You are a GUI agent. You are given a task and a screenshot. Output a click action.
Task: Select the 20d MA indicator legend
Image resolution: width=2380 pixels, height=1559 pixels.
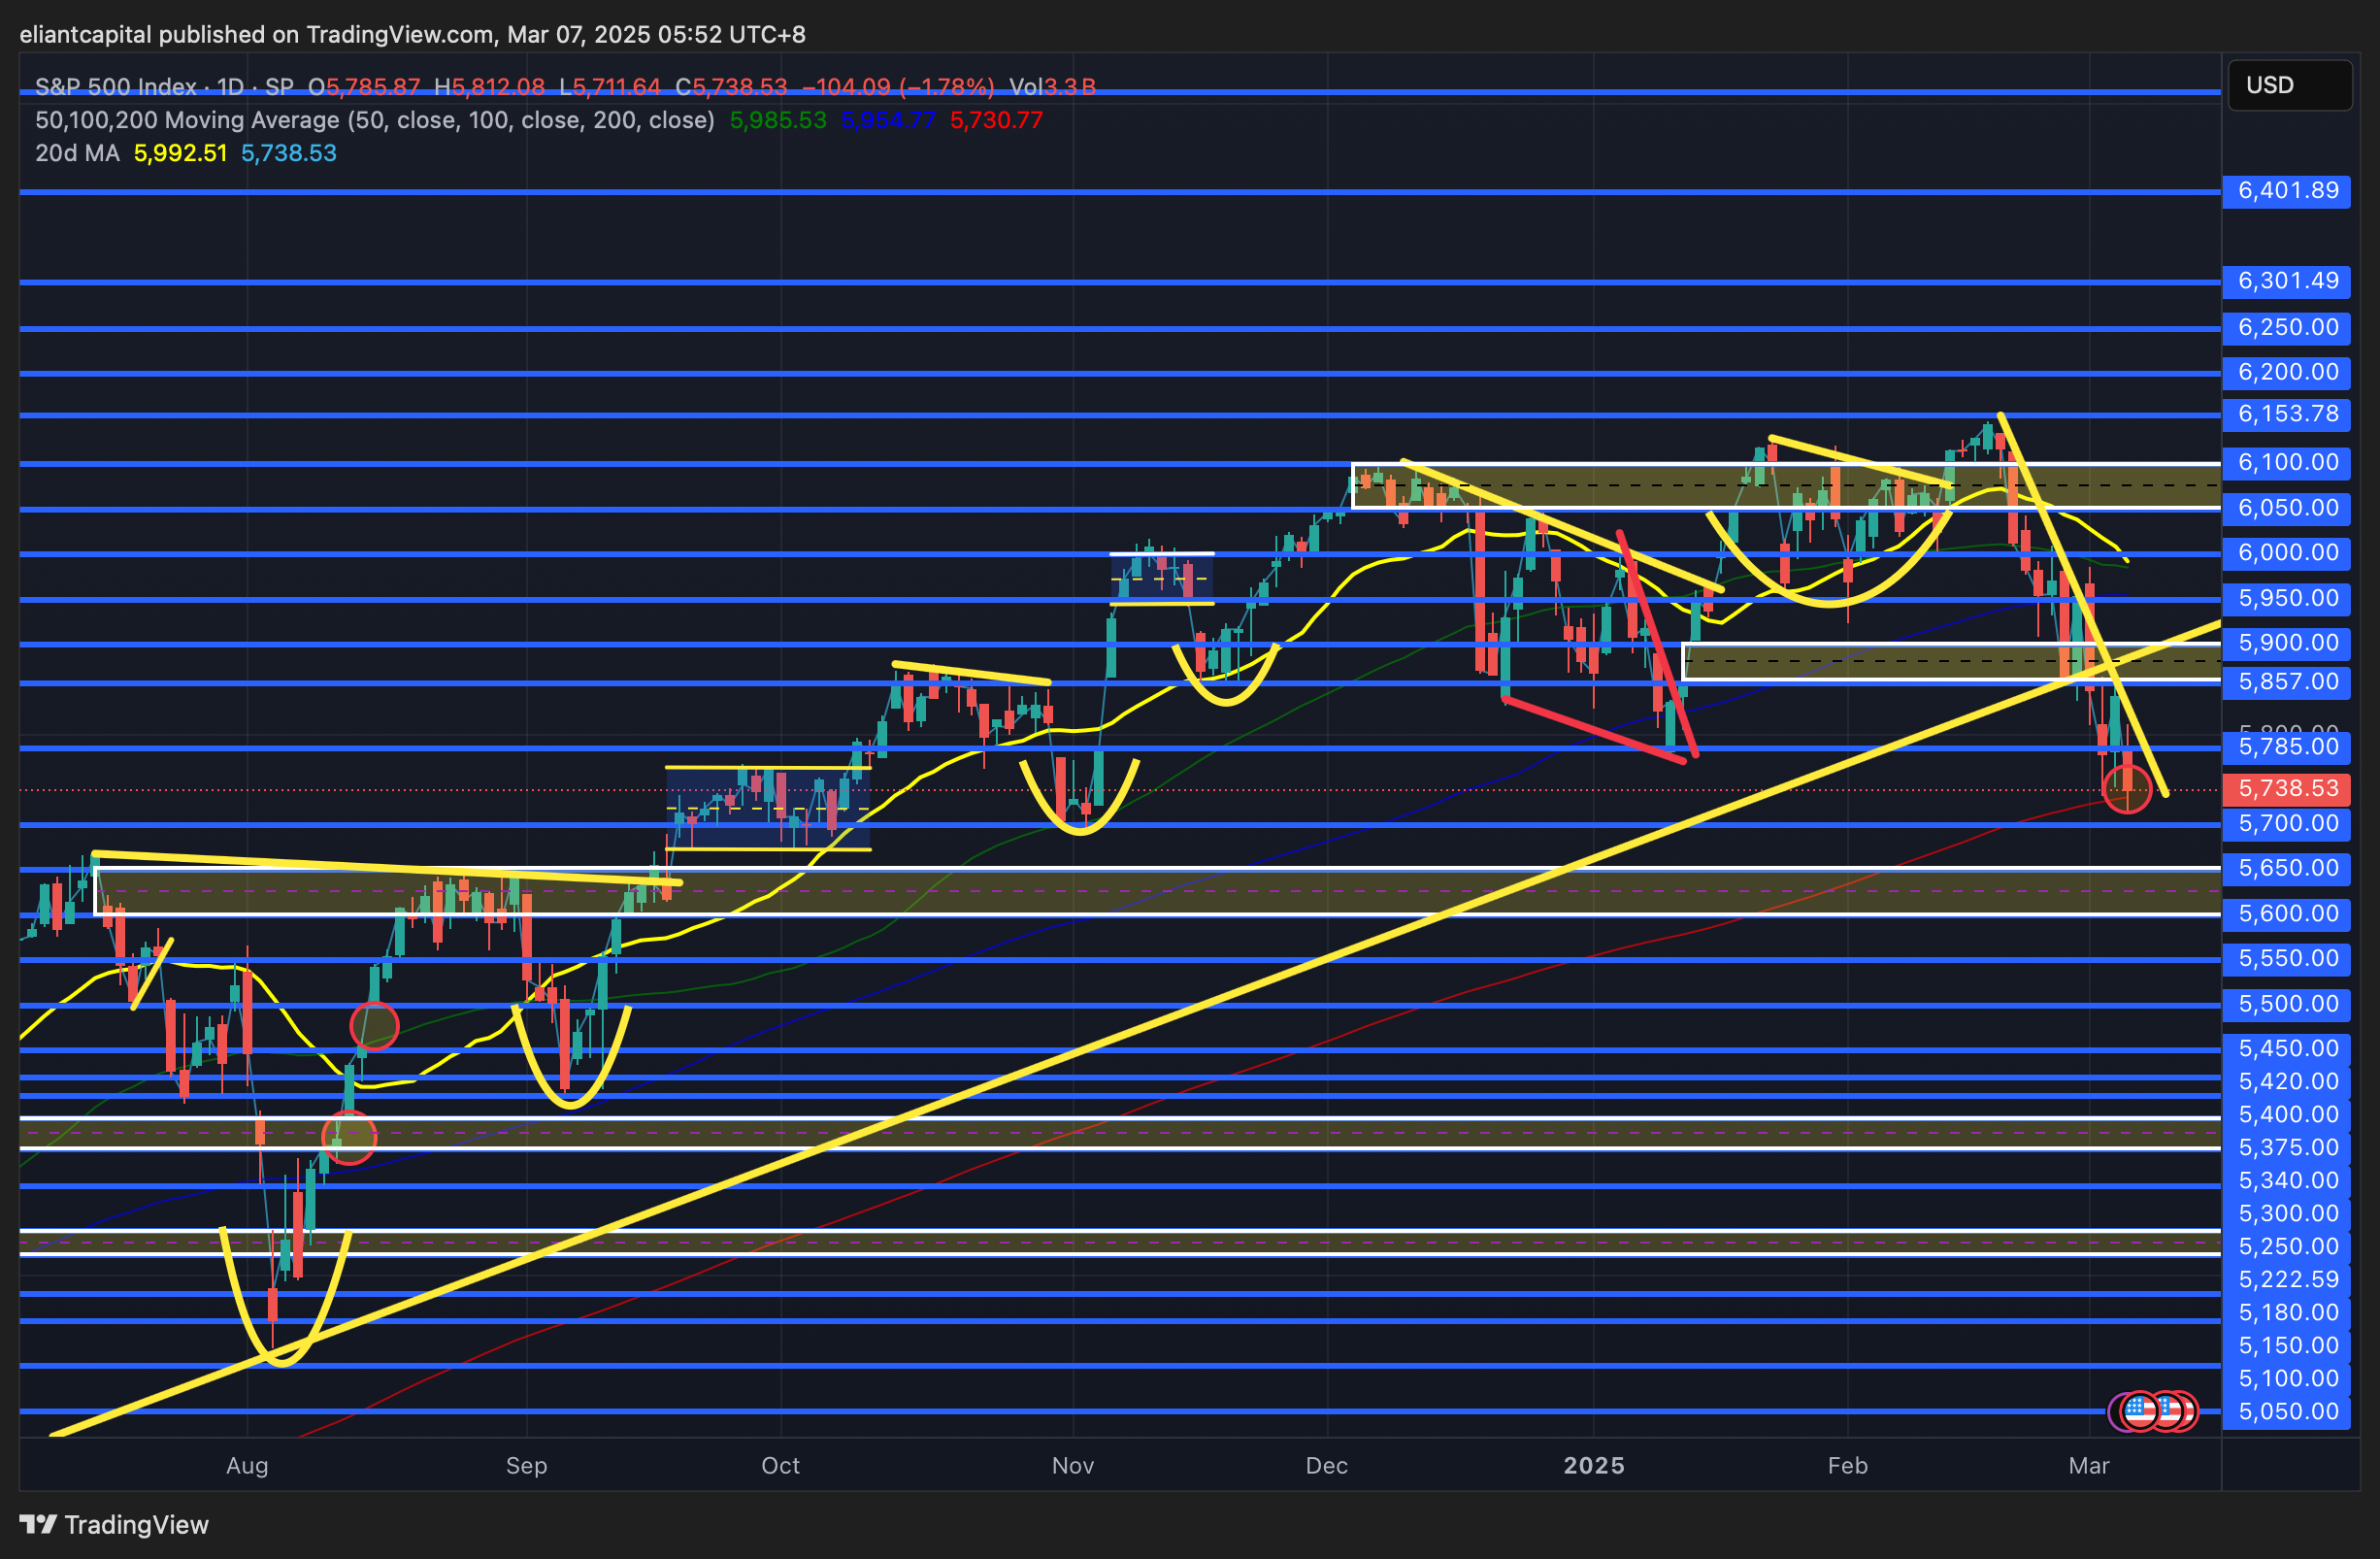click(77, 153)
